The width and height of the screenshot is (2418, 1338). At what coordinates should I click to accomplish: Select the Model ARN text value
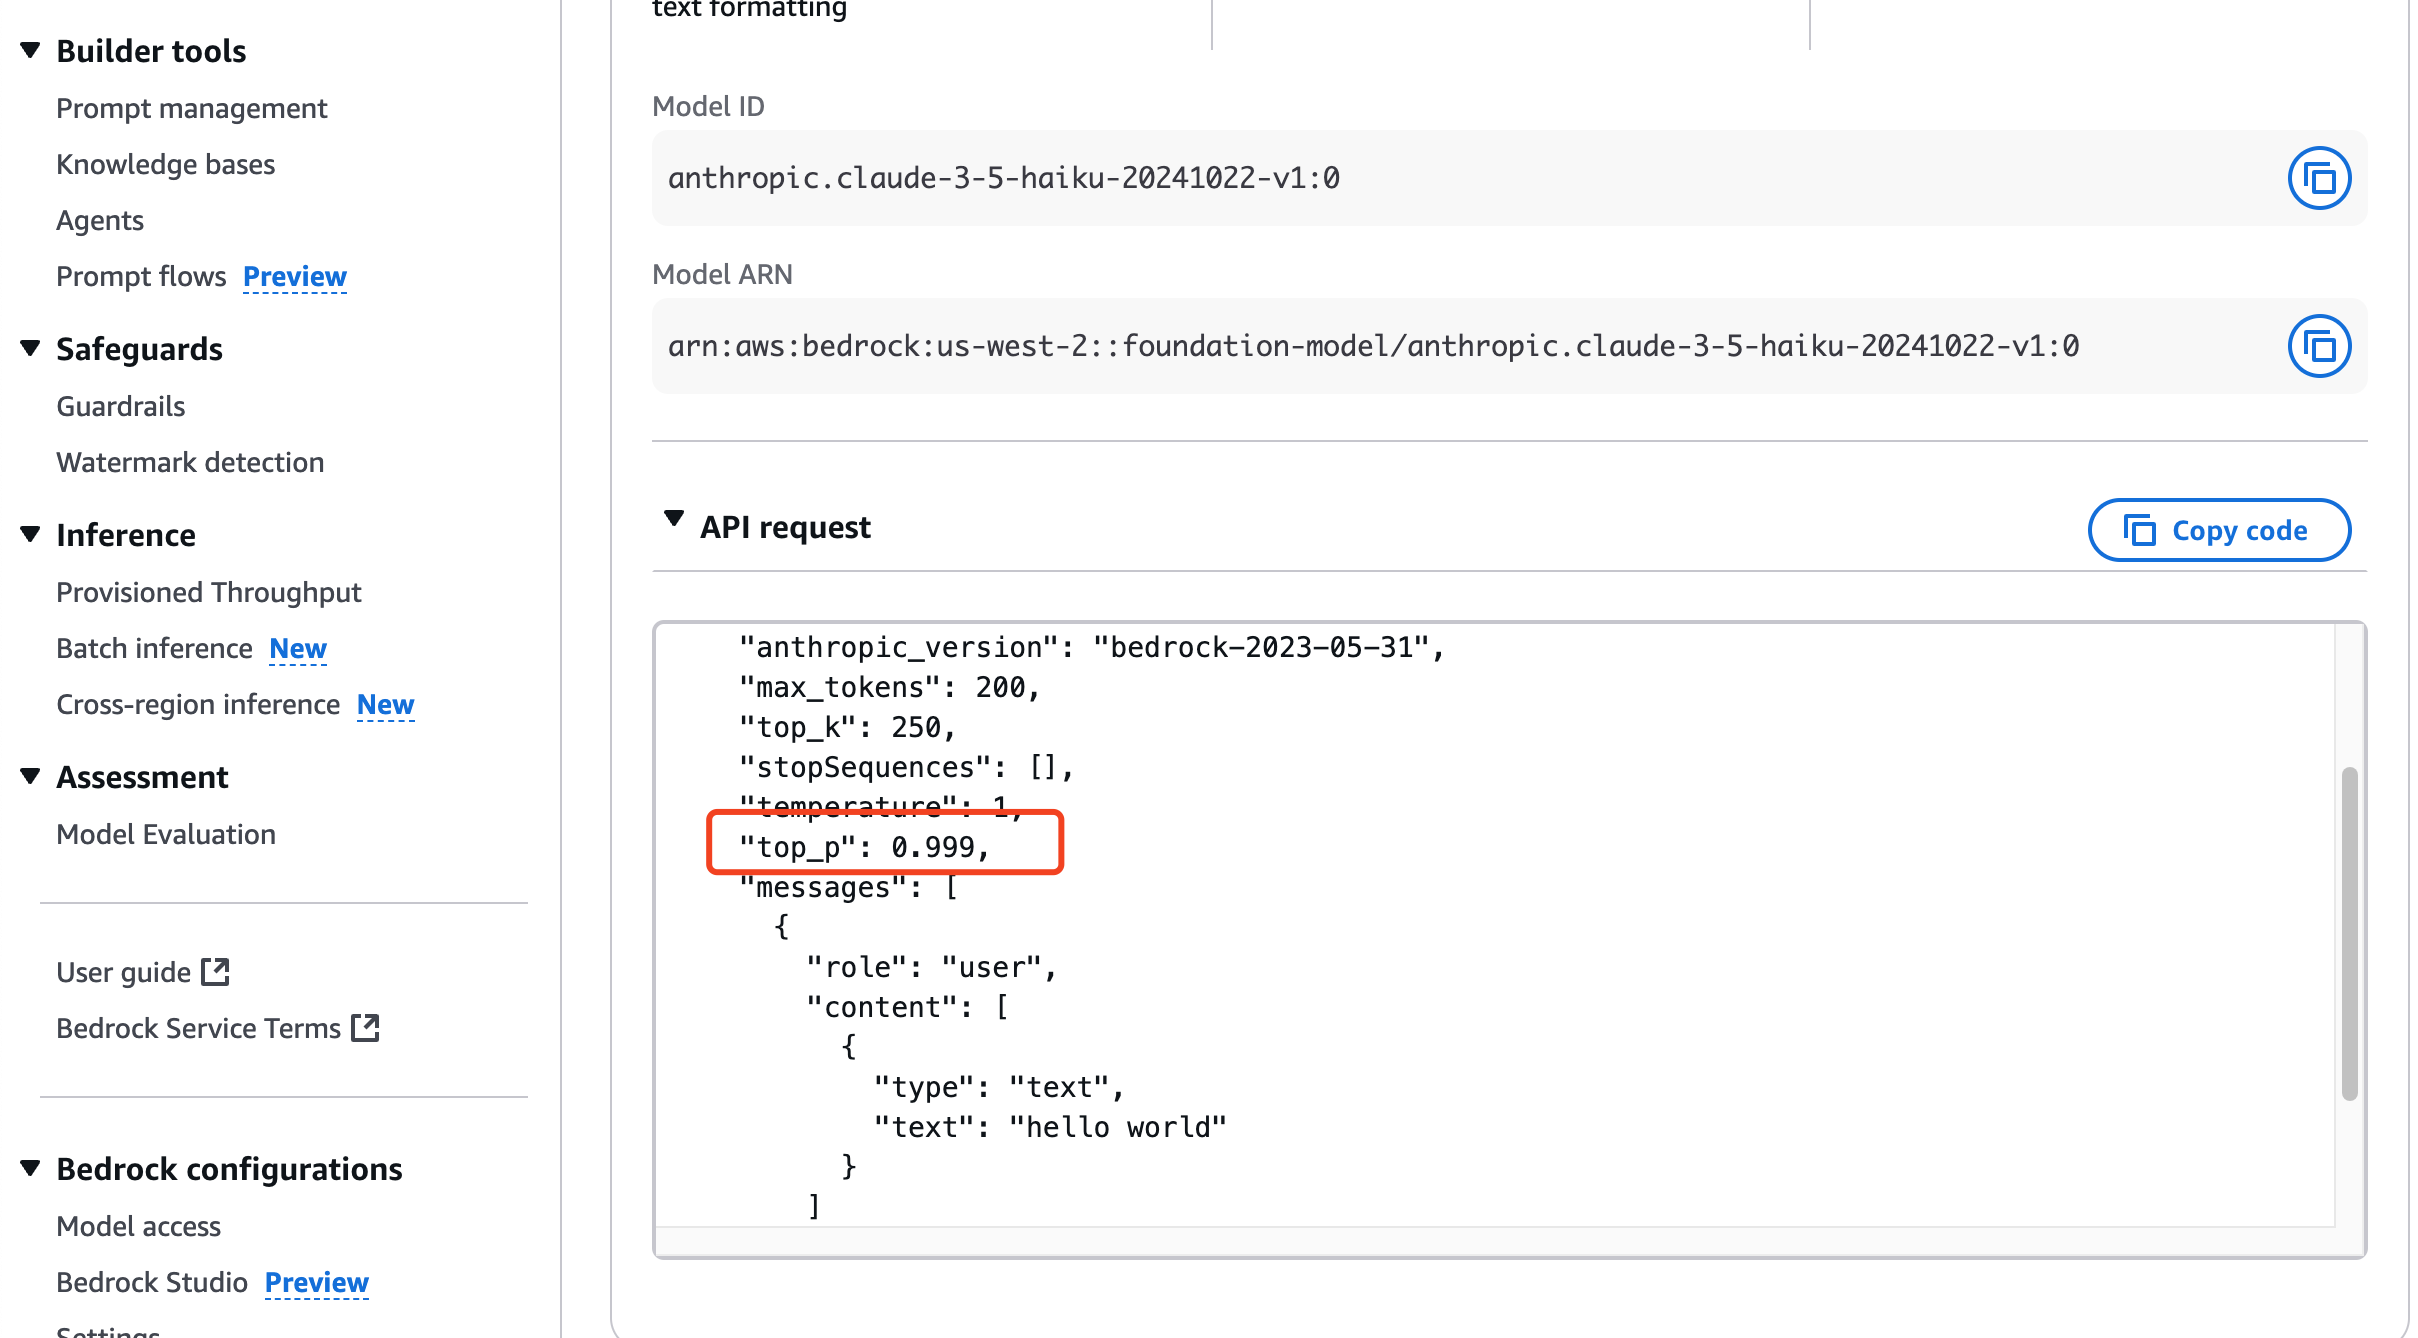(1373, 346)
